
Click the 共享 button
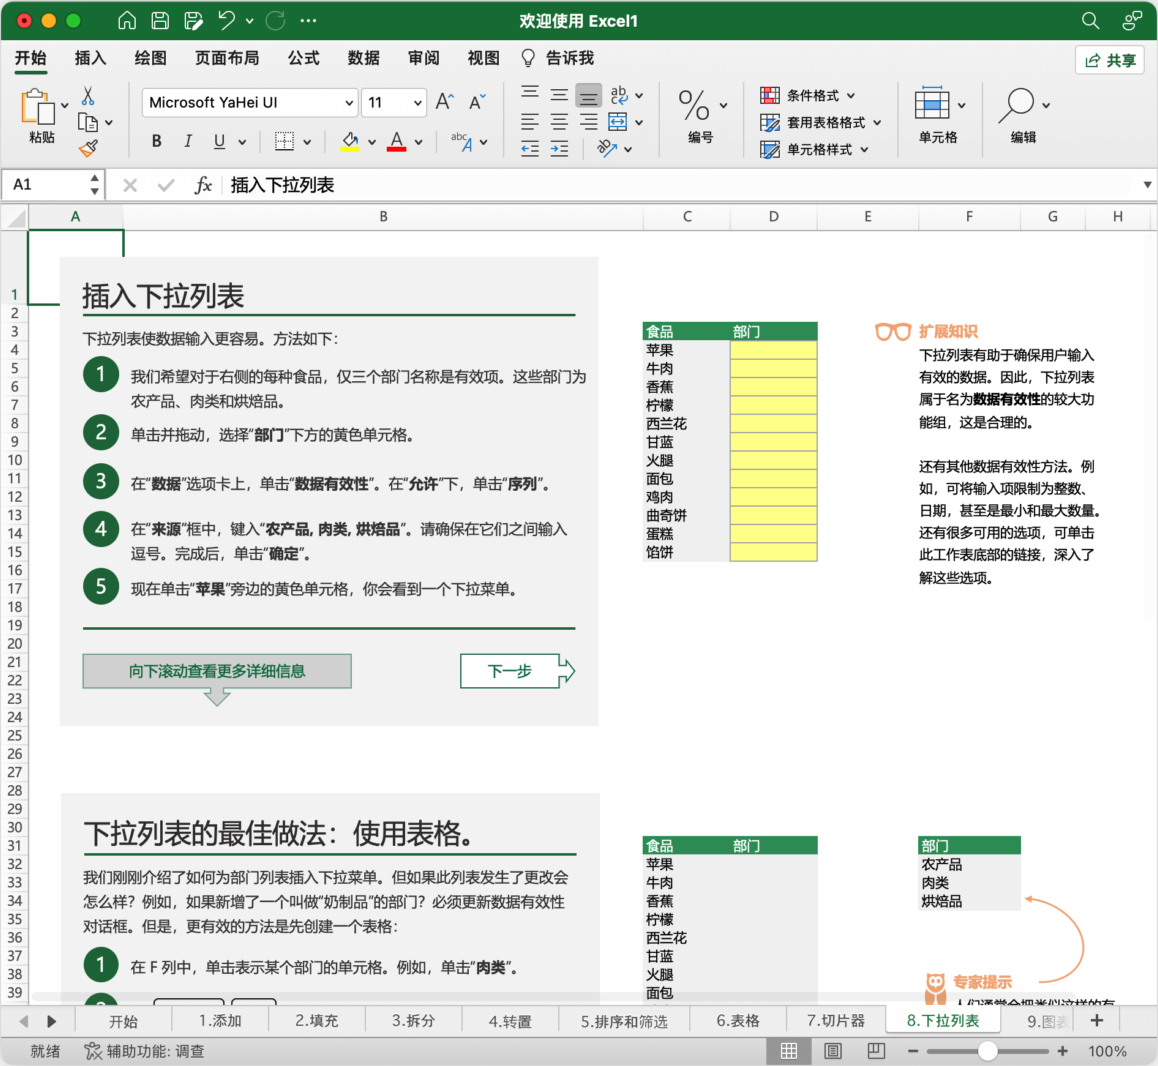coord(1110,59)
